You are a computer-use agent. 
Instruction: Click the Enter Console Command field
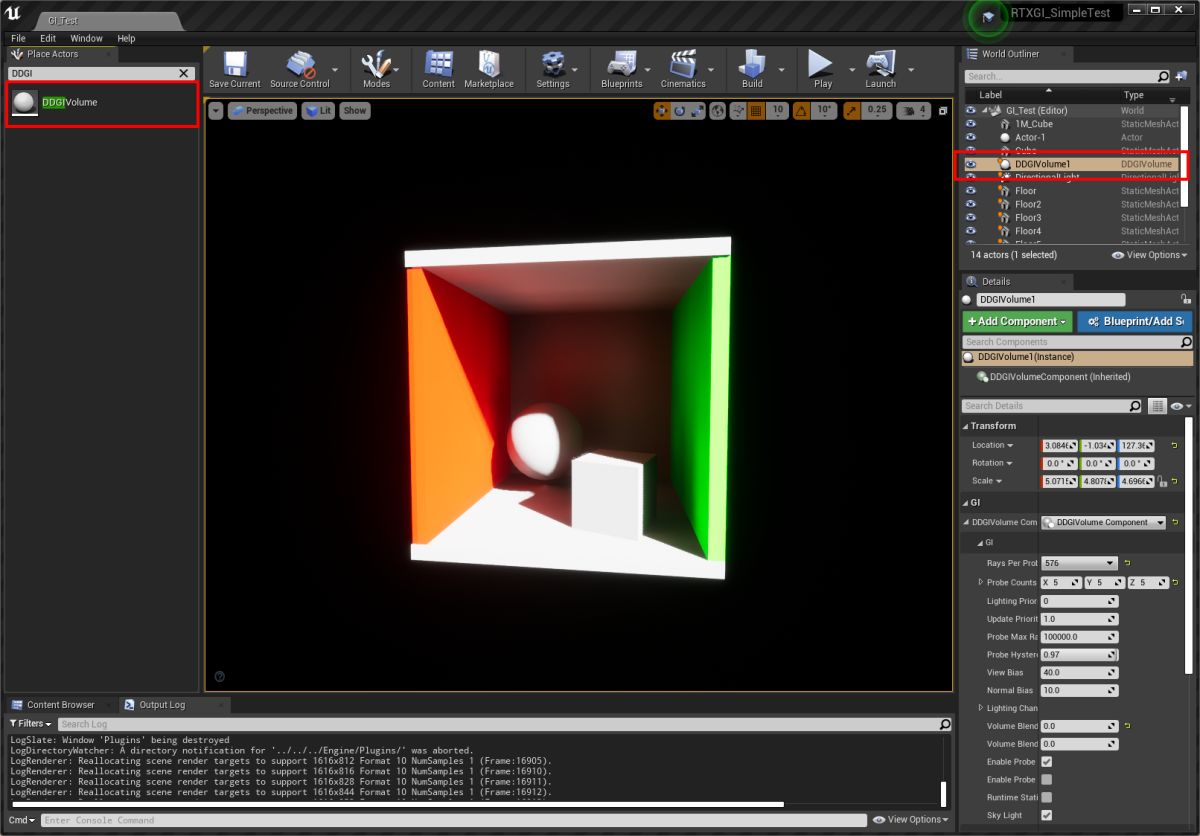pyautogui.click(x=452, y=820)
